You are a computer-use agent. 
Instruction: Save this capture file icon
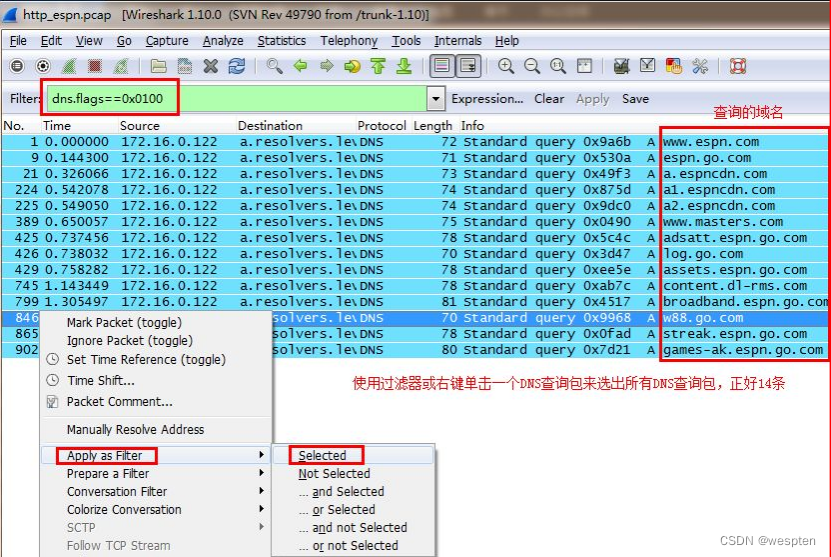184,66
